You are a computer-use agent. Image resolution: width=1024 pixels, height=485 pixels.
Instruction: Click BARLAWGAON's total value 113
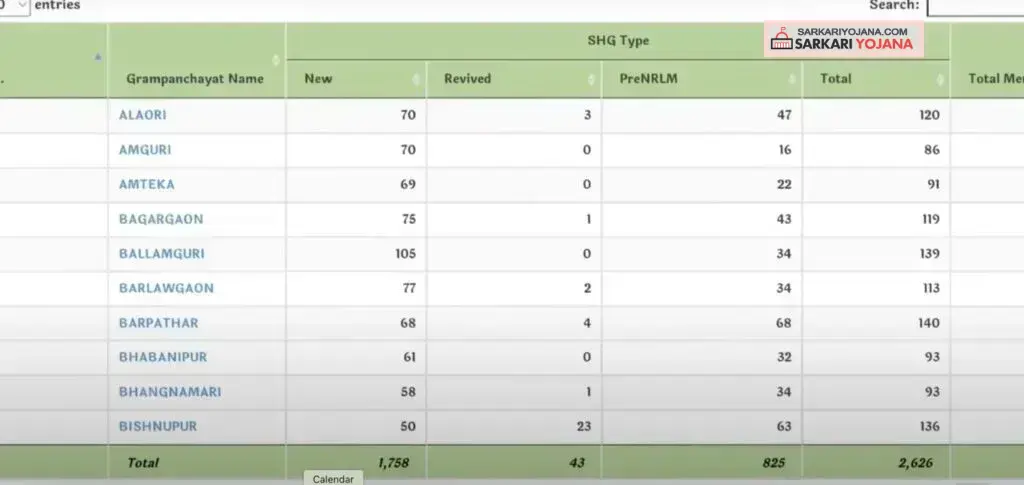pyautogui.click(x=930, y=288)
